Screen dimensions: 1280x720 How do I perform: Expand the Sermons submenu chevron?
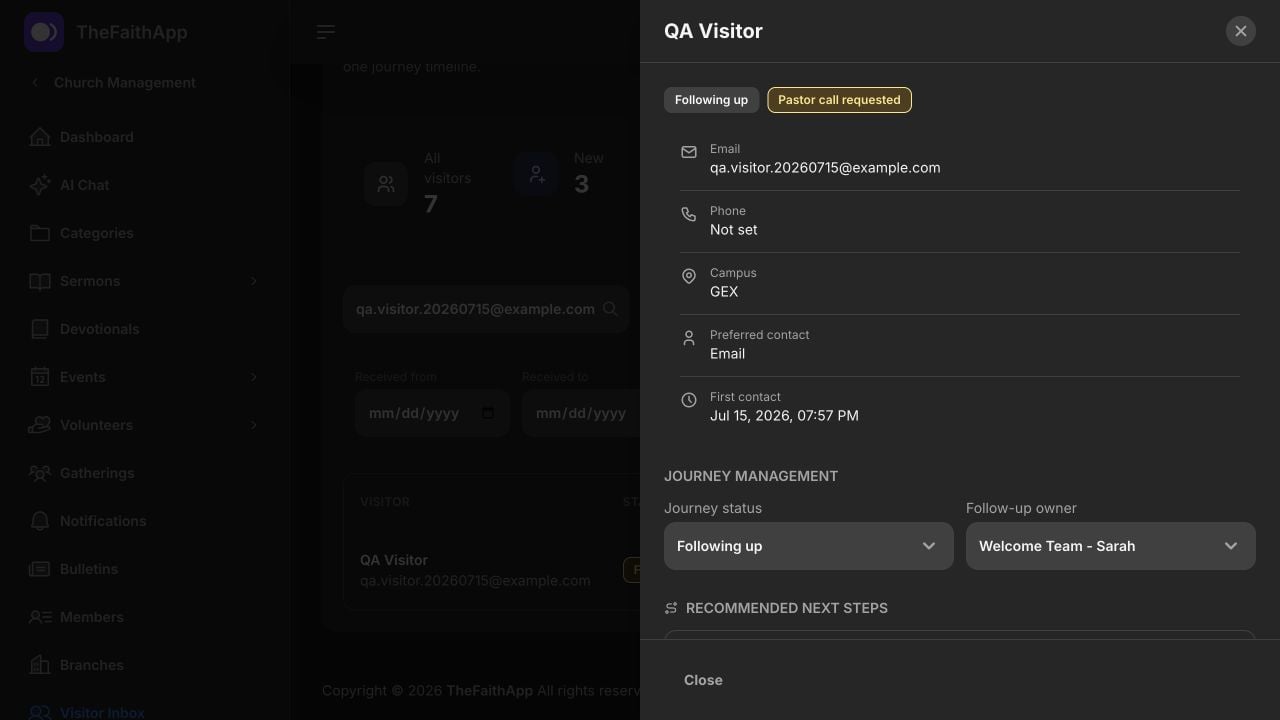pos(253,281)
